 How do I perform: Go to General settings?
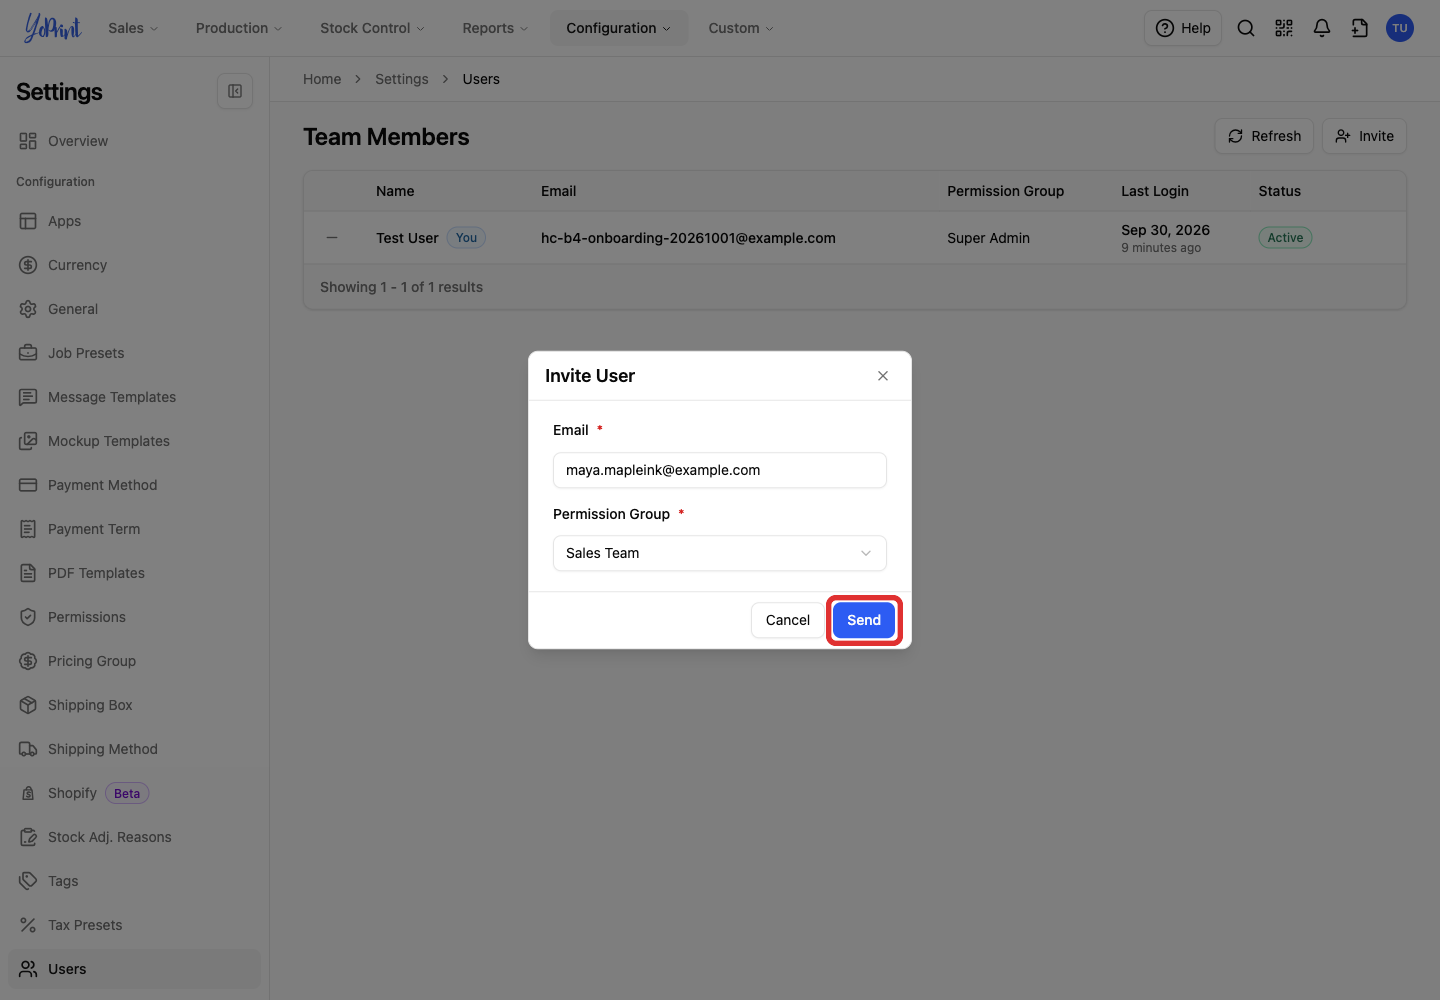pyautogui.click(x=134, y=309)
